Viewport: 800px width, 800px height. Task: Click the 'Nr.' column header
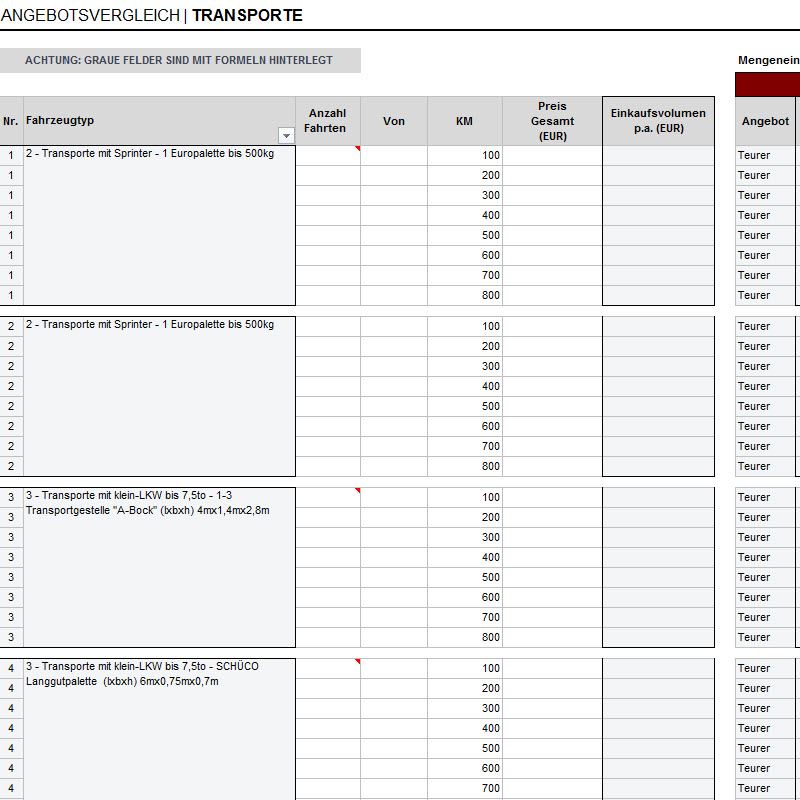[x=11, y=121]
